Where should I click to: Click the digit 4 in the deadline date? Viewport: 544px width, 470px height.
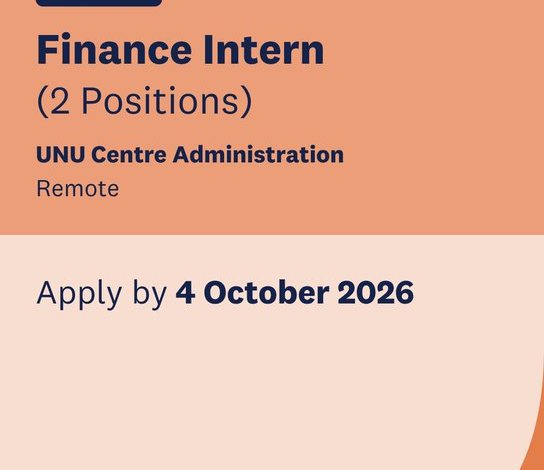tap(185, 292)
